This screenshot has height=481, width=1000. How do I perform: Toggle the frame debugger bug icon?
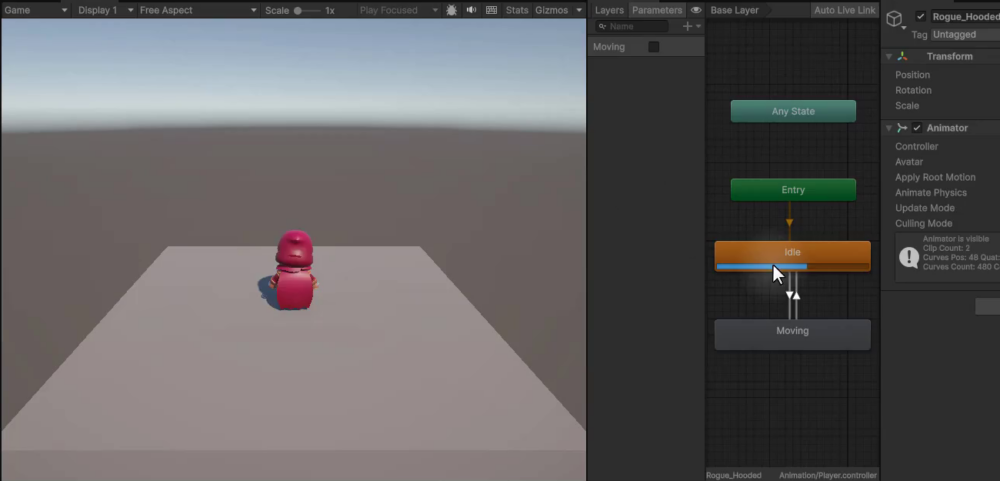point(452,10)
